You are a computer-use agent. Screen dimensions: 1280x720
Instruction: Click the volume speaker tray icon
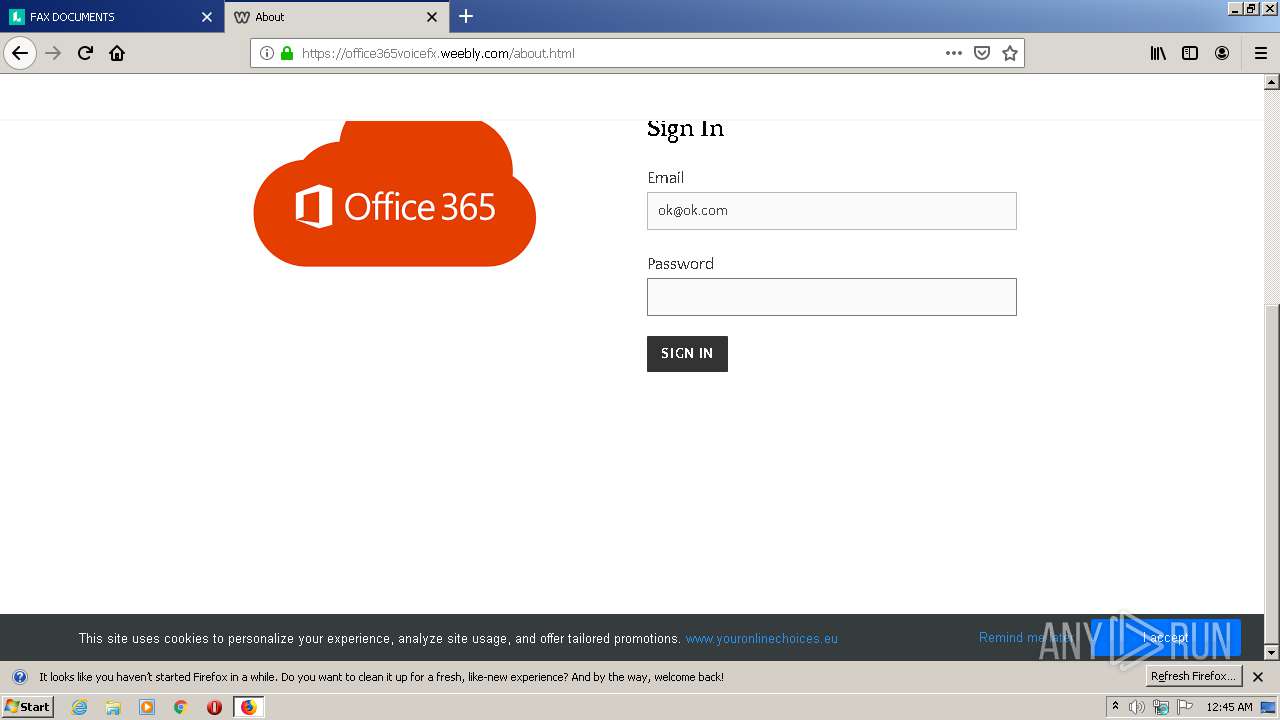pos(1137,707)
